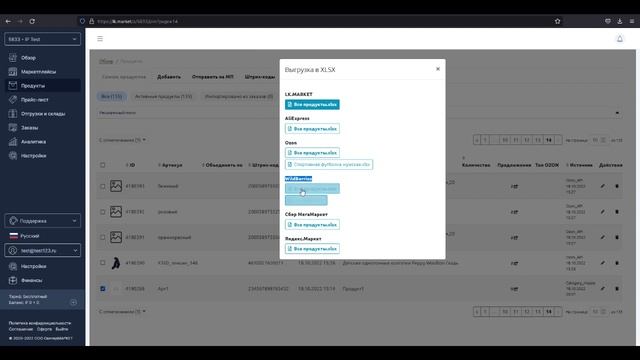This screenshot has width=640, height=360.
Task: Uncheck the Продукт1 row checkbox
Action: click(102, 289)
